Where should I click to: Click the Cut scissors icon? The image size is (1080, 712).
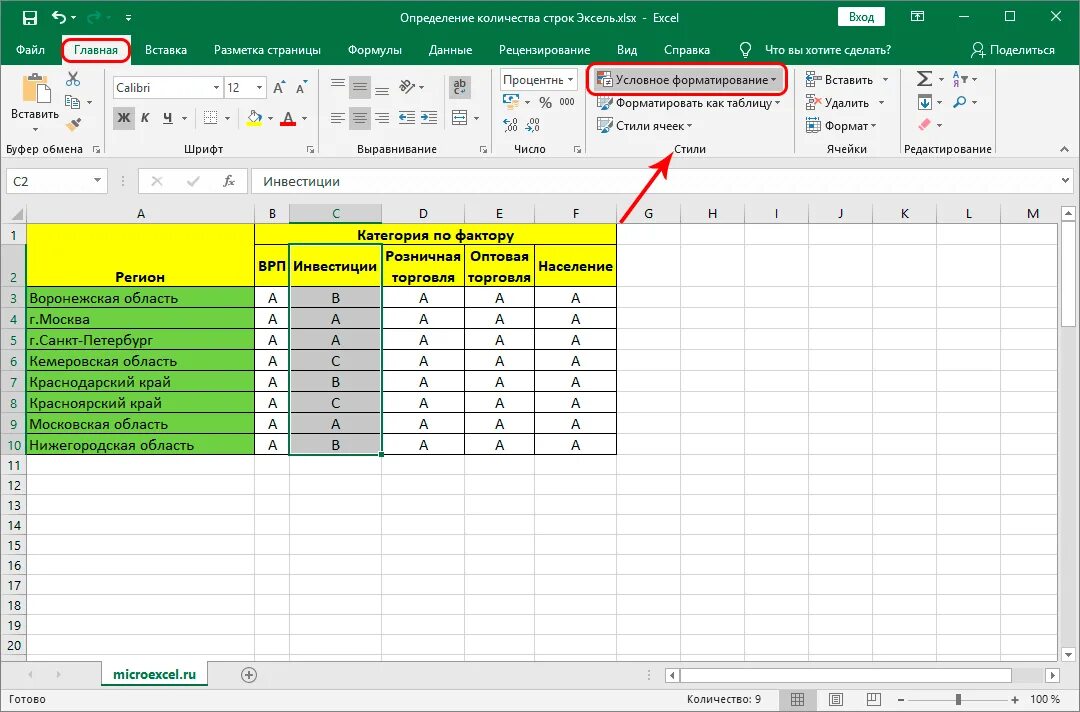(73, 80)
